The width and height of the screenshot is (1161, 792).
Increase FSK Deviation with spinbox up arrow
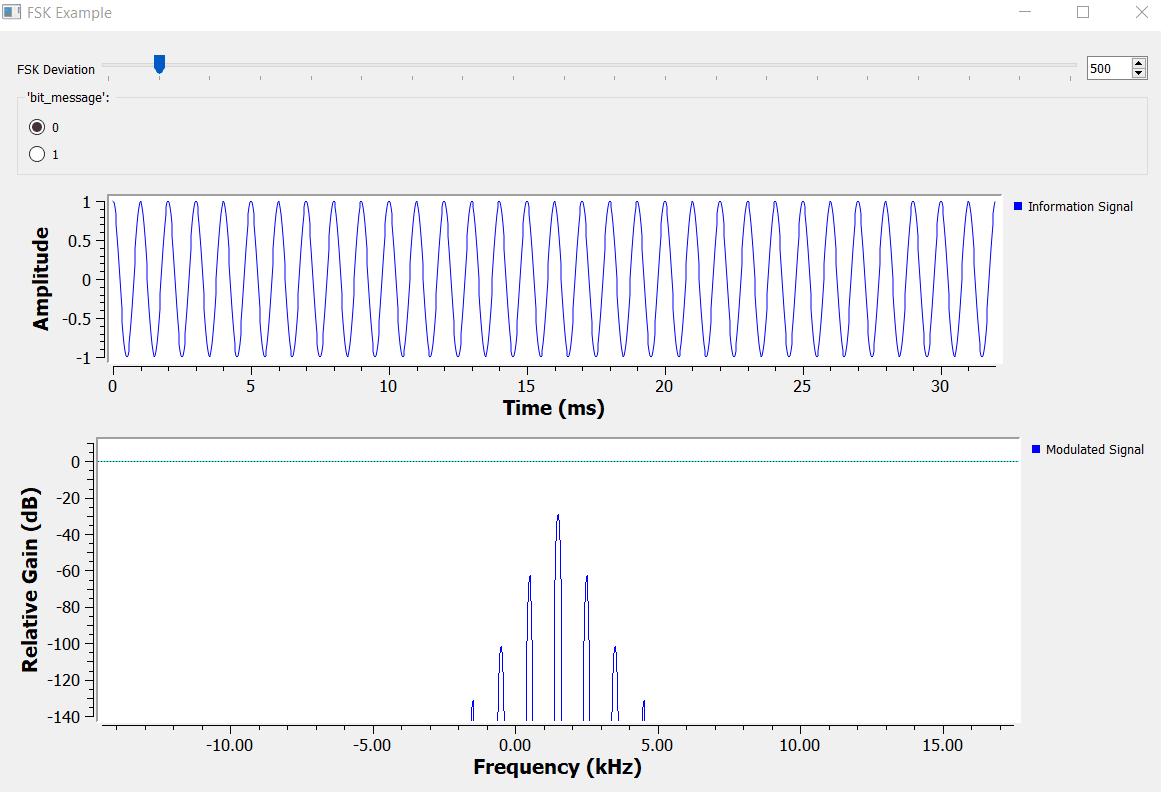tap(1139, 64)
